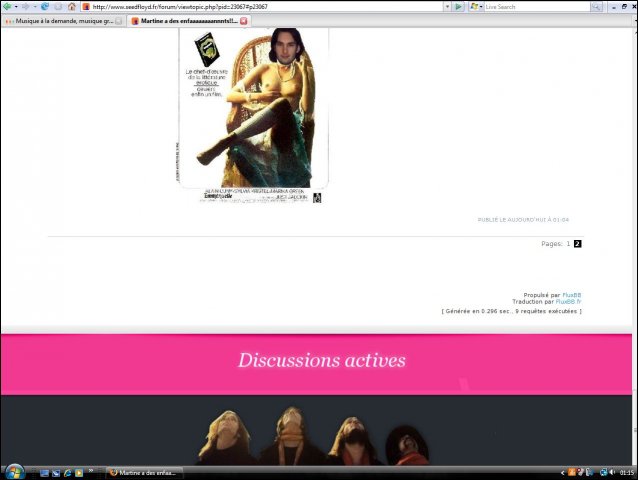This screenshot has width=638, height=480.
Task: Click the URL address bar field
Action: 260,6
